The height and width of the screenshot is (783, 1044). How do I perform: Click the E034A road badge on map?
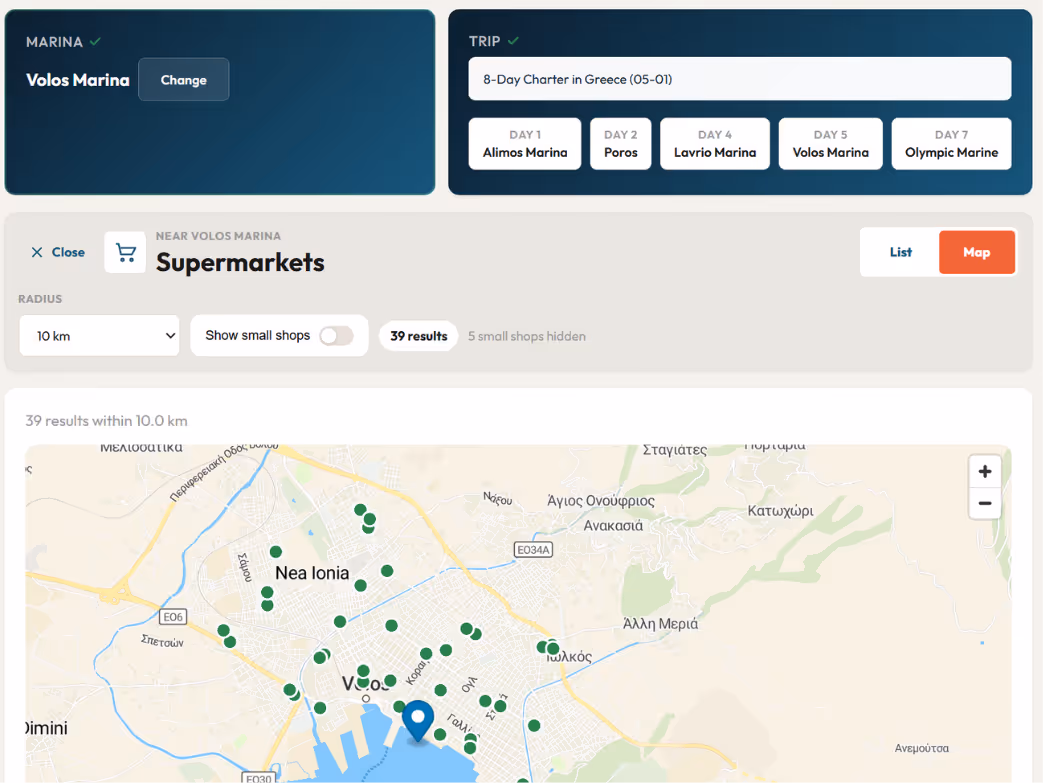pyautogui.click(x=533, y=550)
